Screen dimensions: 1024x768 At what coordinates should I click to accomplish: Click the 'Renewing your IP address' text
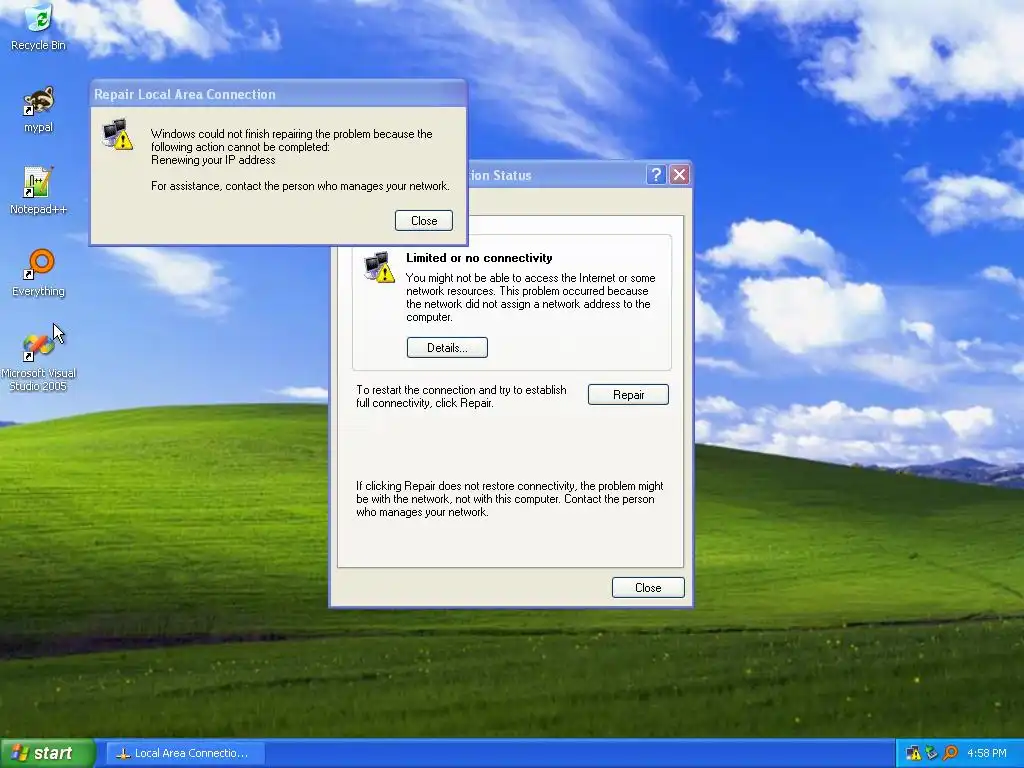coord(213,160)
